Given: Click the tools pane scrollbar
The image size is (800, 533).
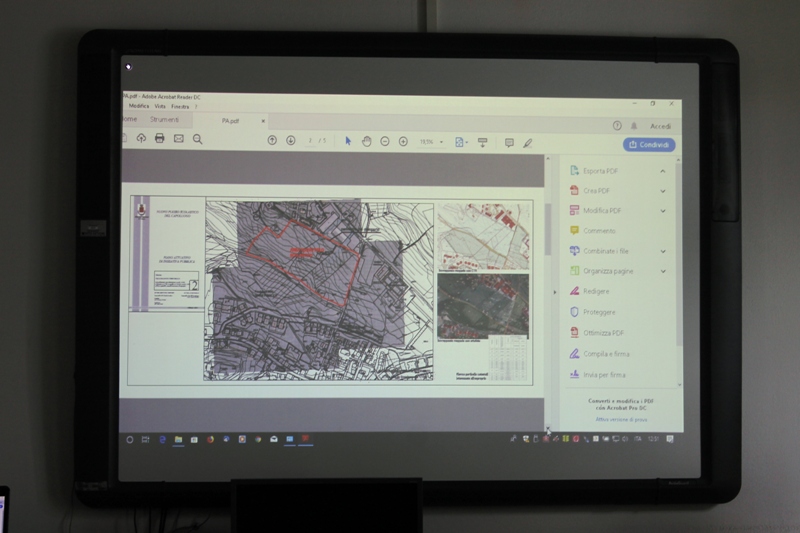Looking at the screenshot, I should [x=679, y=255].
